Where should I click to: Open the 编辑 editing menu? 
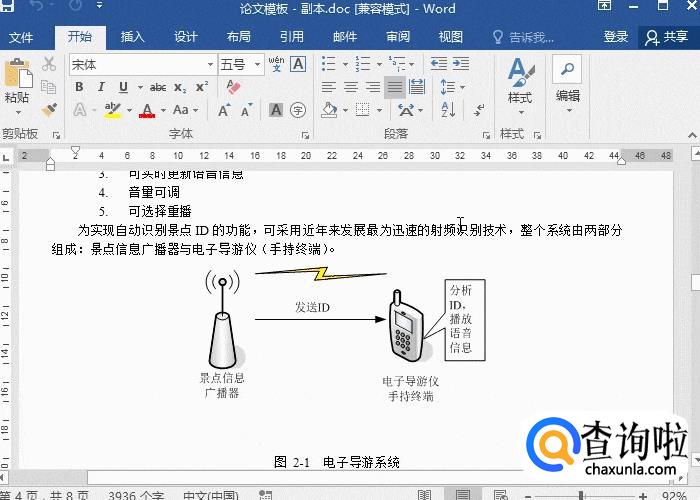coord(567,84)
